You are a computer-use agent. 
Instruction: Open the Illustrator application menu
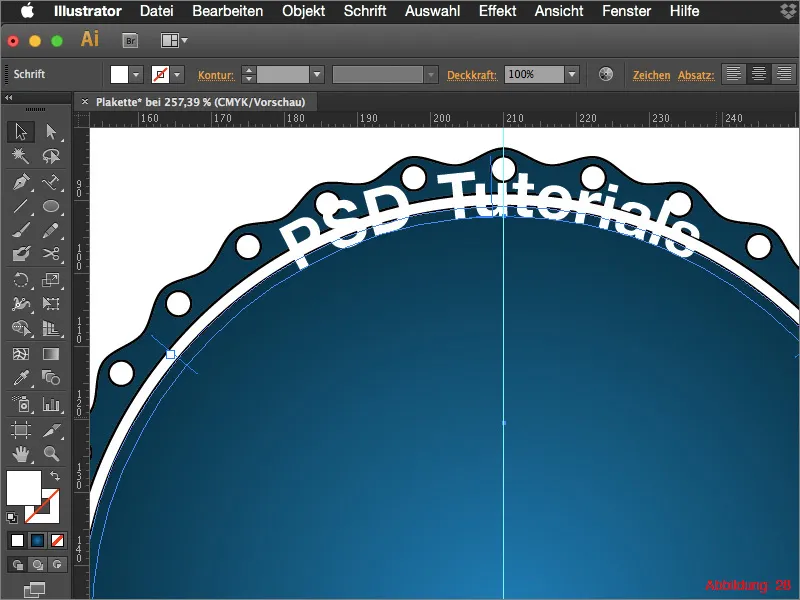(88, 11)
